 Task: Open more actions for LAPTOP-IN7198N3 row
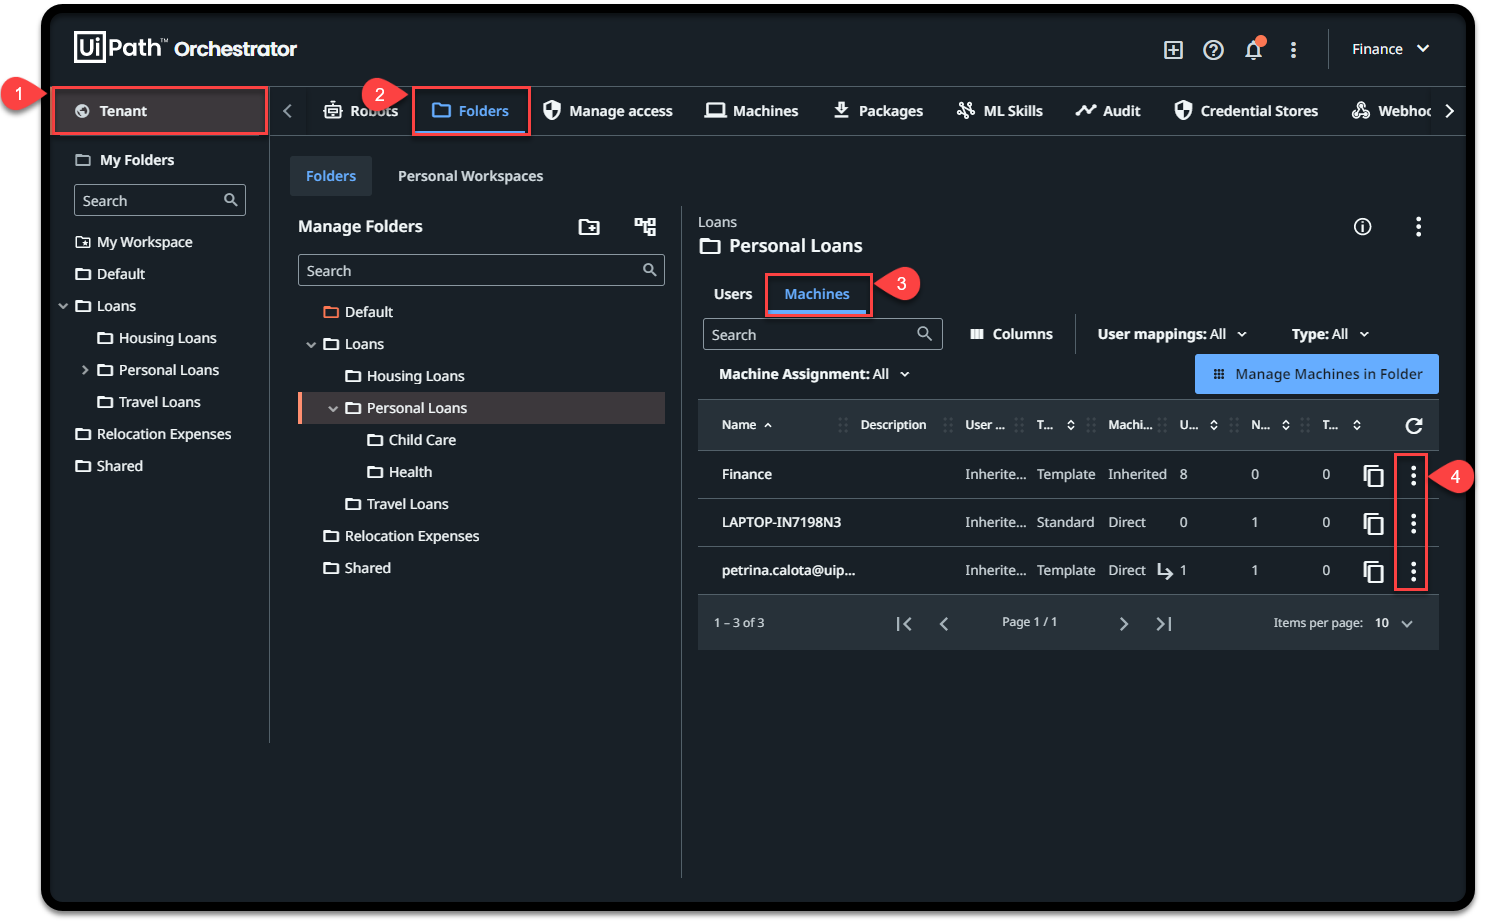tap(1413, 523)
